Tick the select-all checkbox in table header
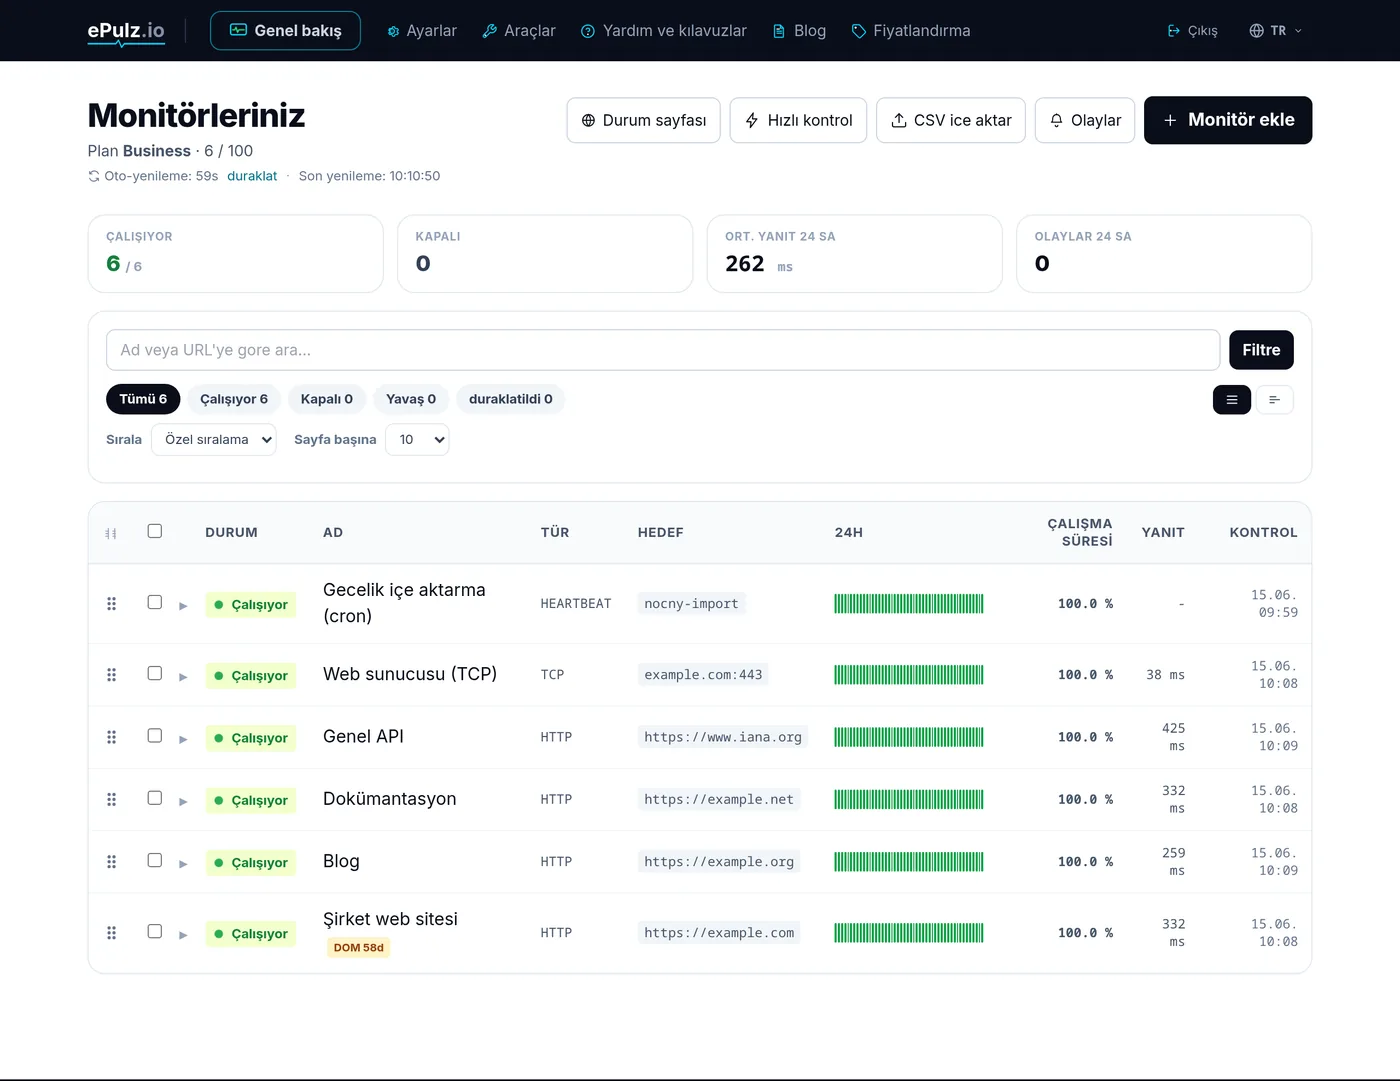 coord(155,531)
